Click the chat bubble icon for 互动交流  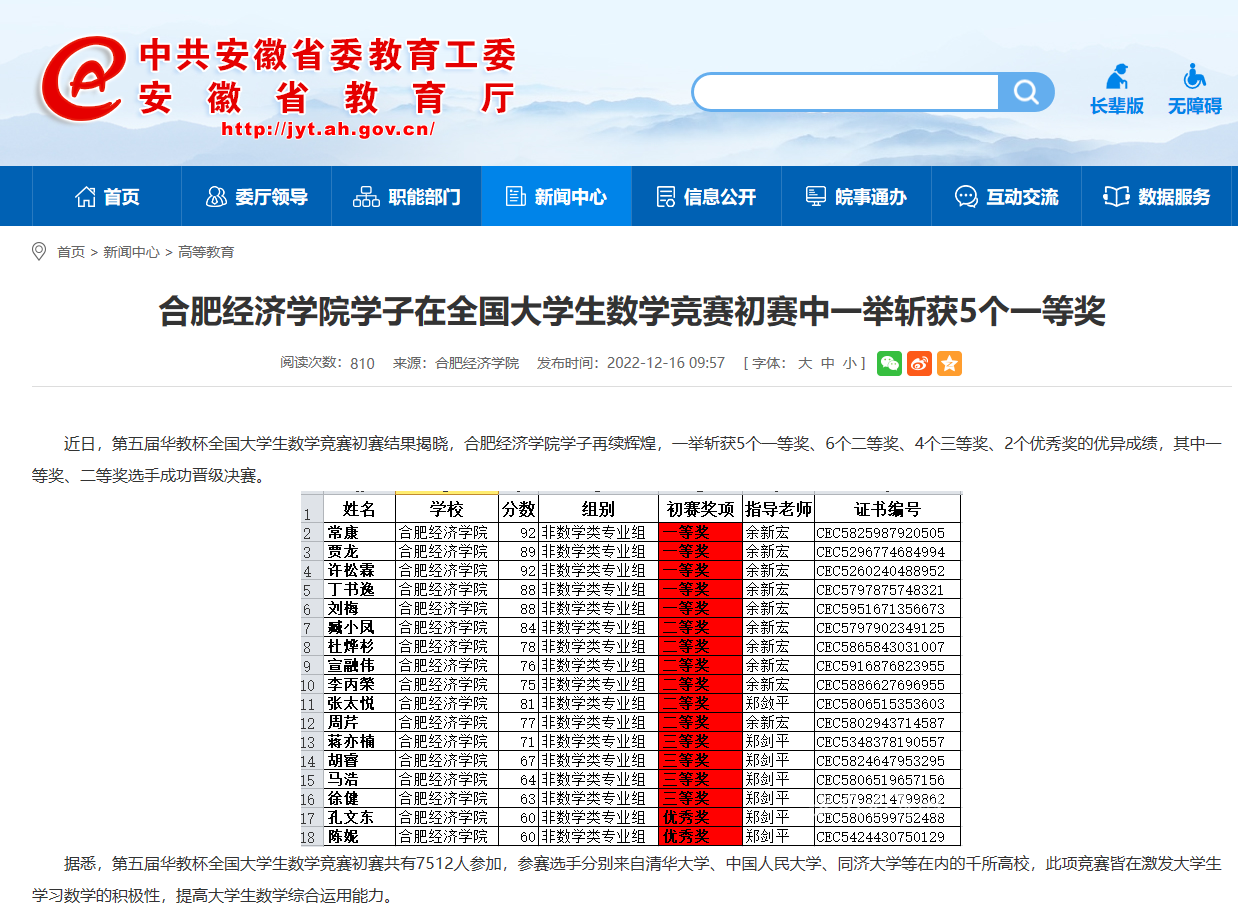tap(965, 196)
